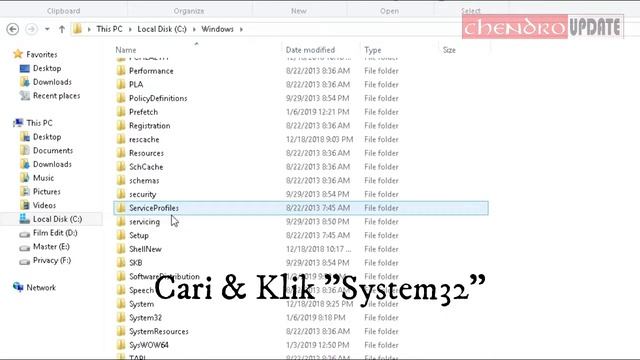Viewport: 640px width, 360px height.
Task: Click the Organize ribbon group label
Action: tap(189, 11)
